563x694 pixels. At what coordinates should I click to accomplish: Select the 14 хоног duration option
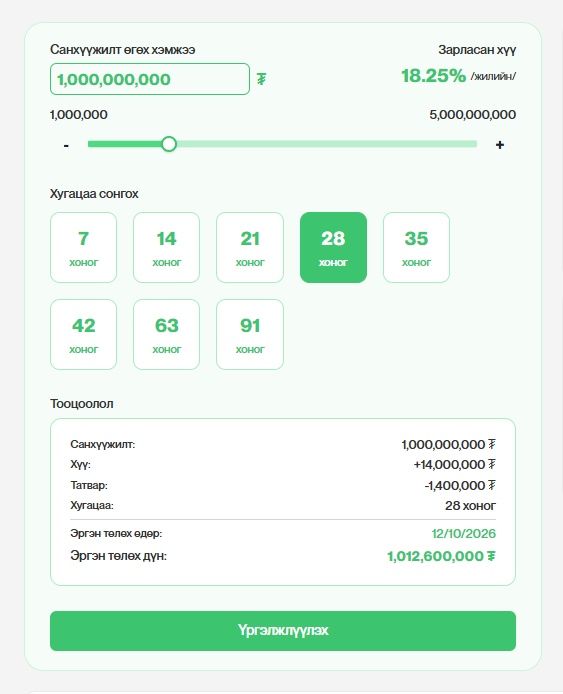pyautogui.click(x=166, y=247)
